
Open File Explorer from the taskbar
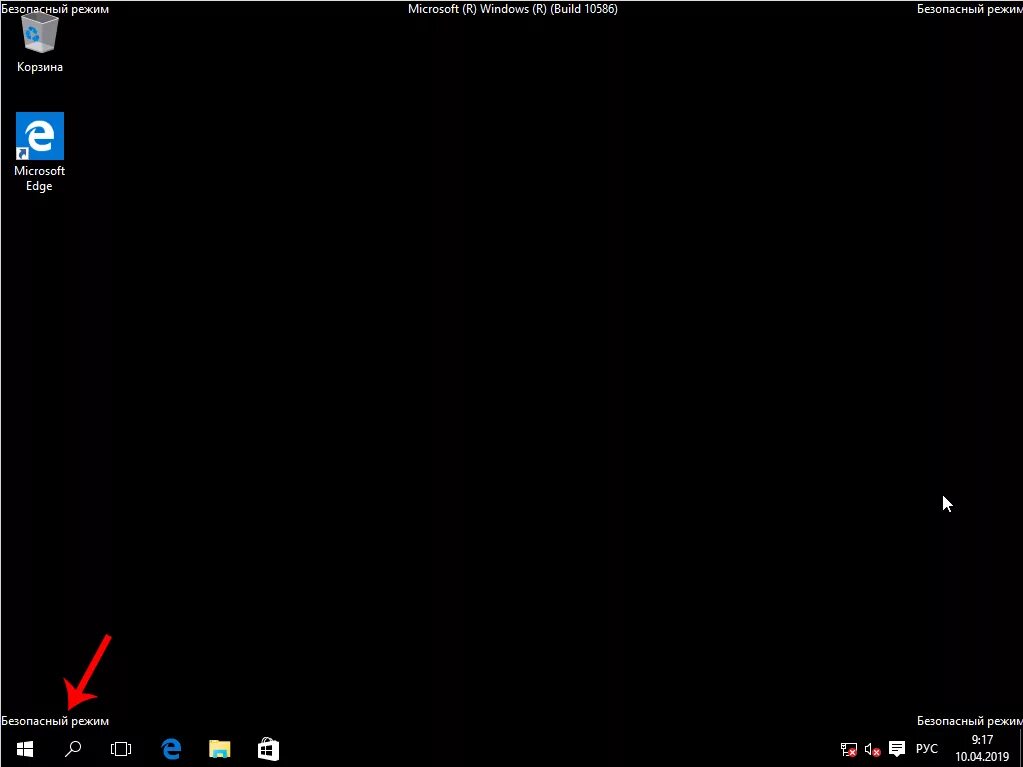click(220, 749)
